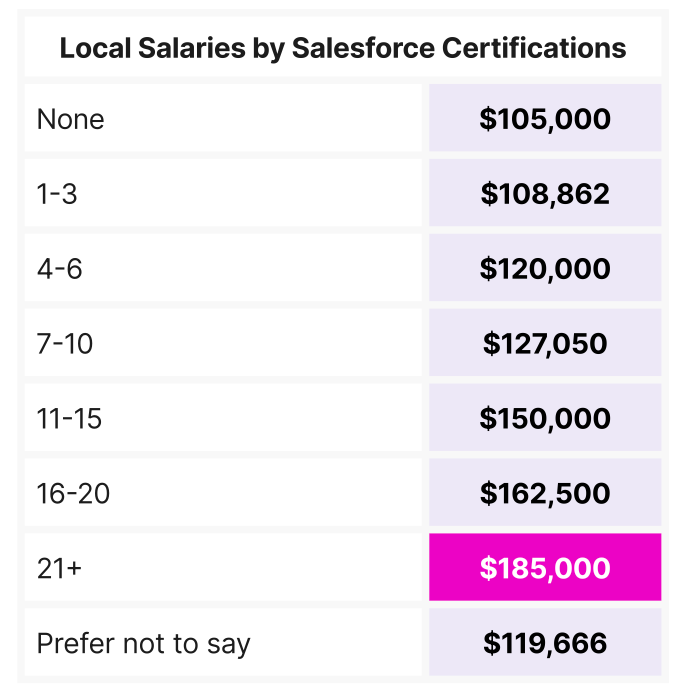The height and width of the screenshot is (700, 686).
Task: Click the $105,000 salary cell
Action: click(545, 119)
